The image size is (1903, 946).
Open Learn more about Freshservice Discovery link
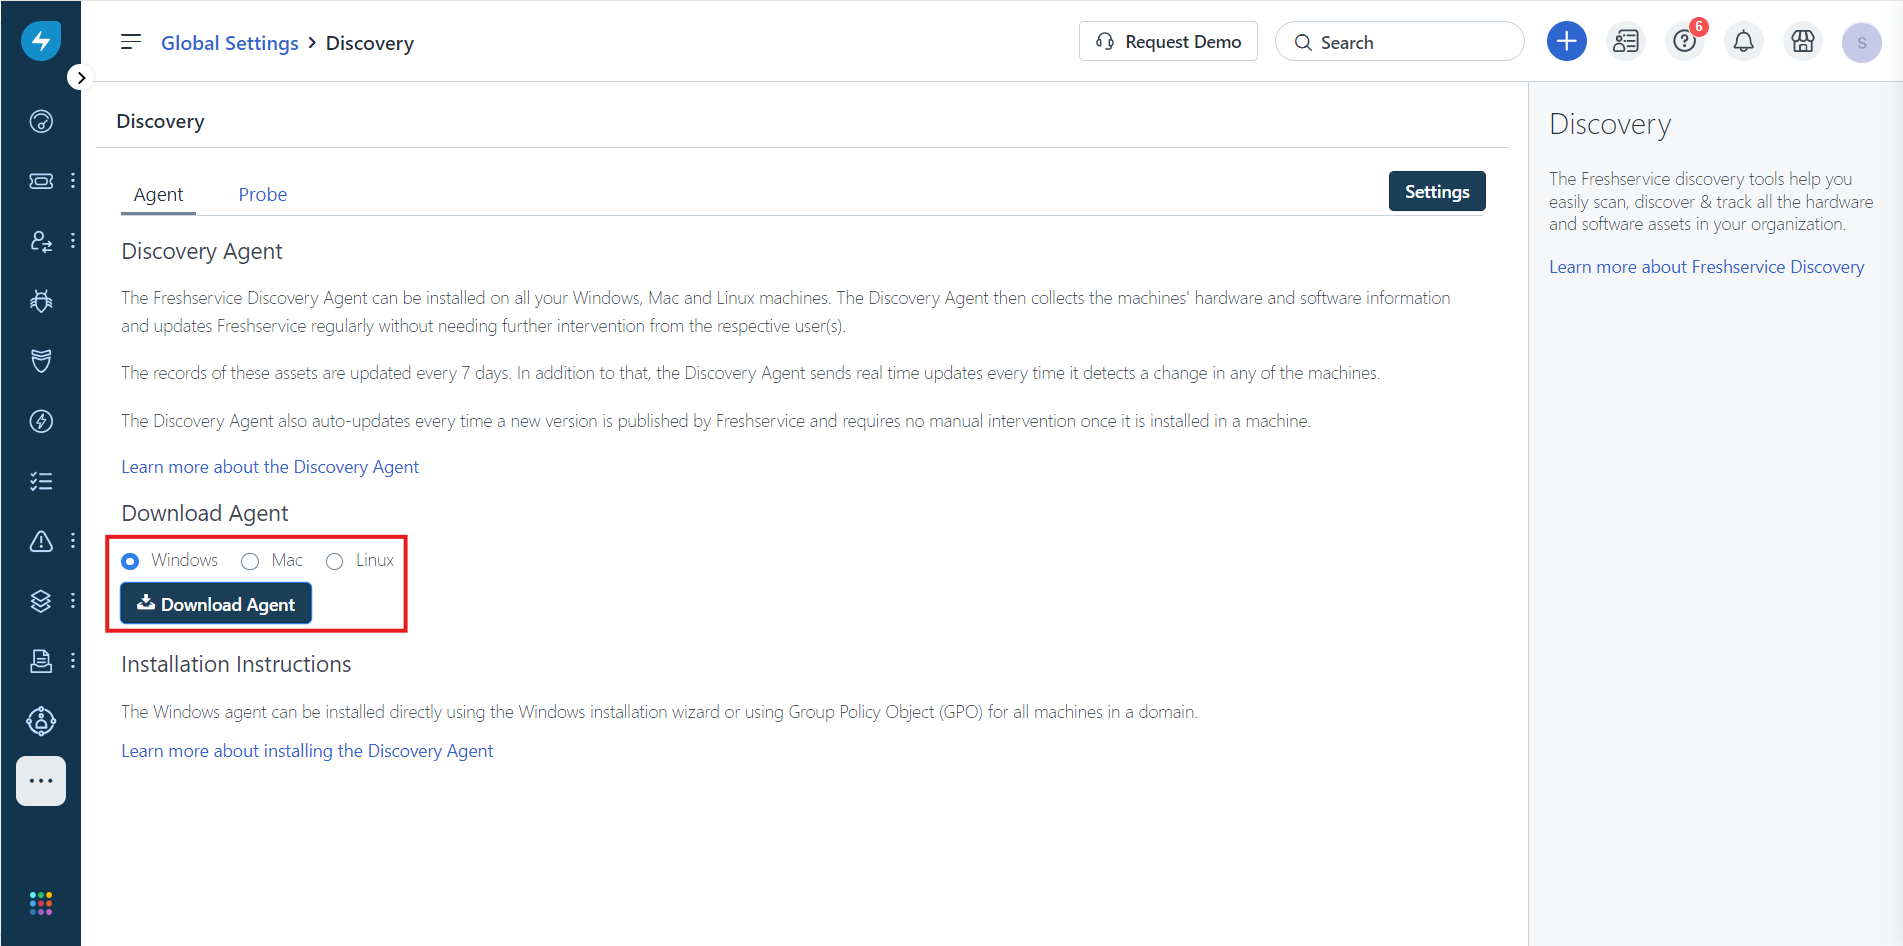tap(1706, 267)
